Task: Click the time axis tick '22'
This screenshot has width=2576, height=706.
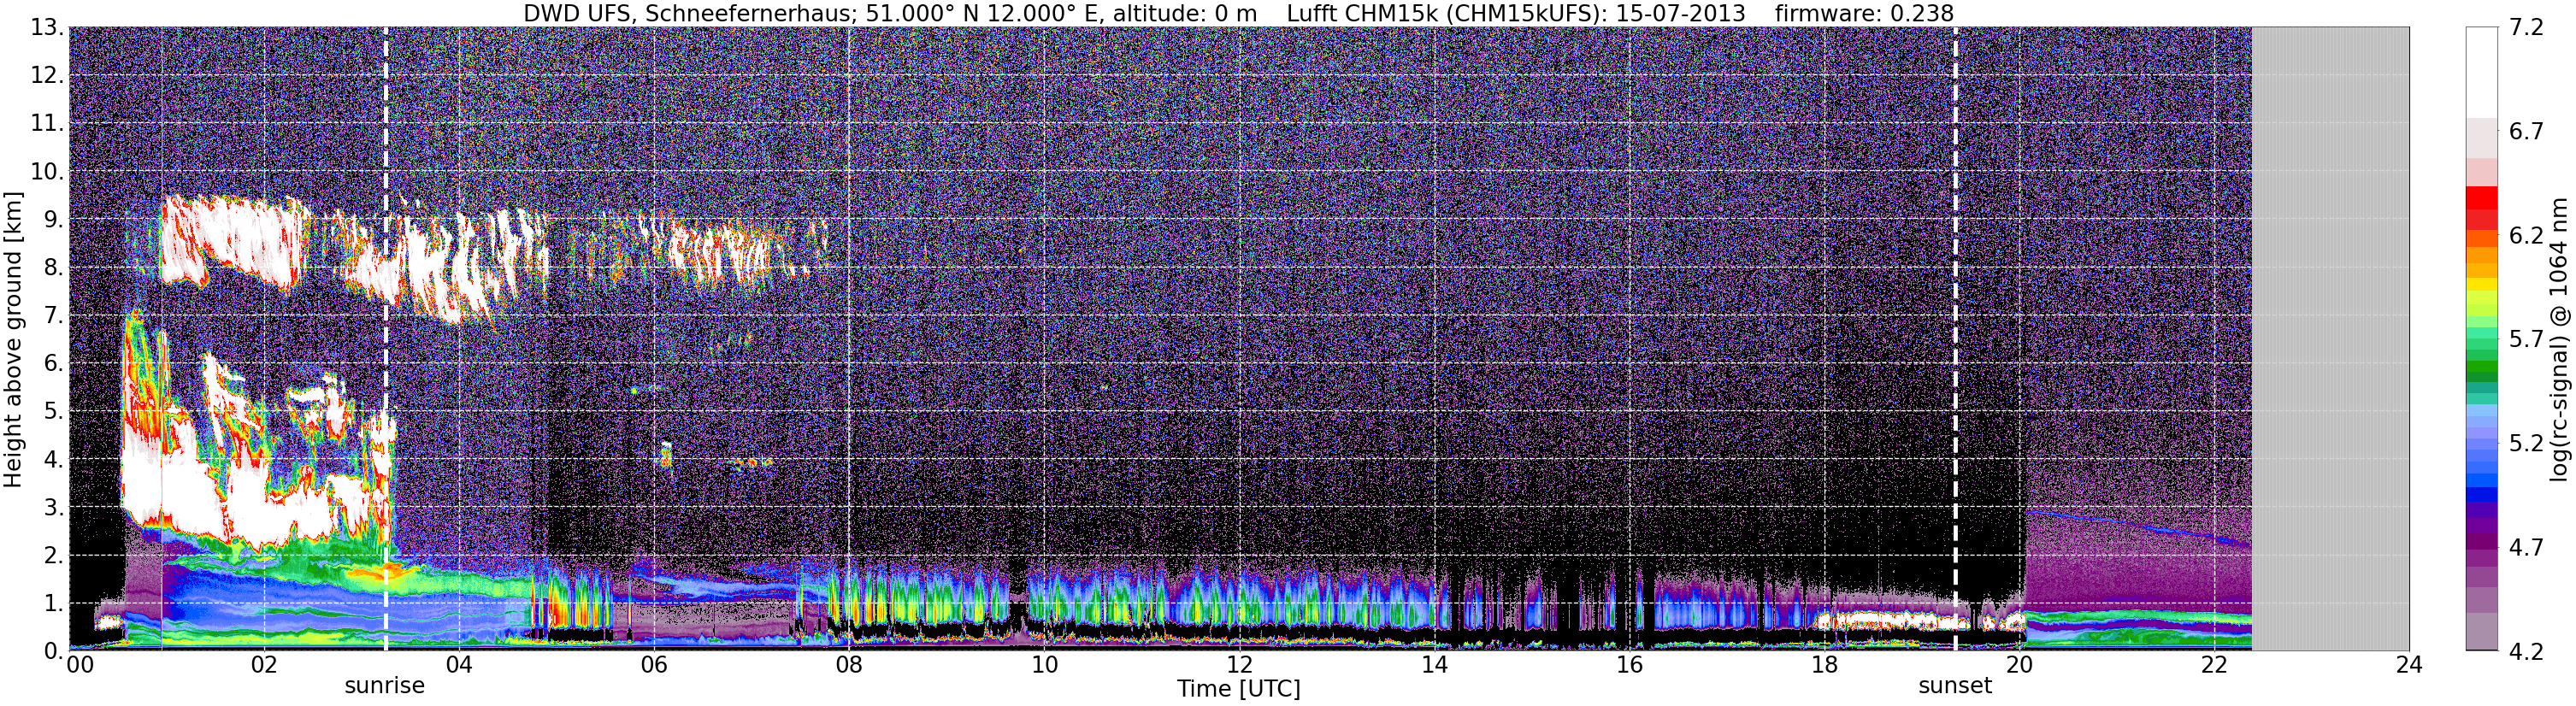Action: (2214, 666)
